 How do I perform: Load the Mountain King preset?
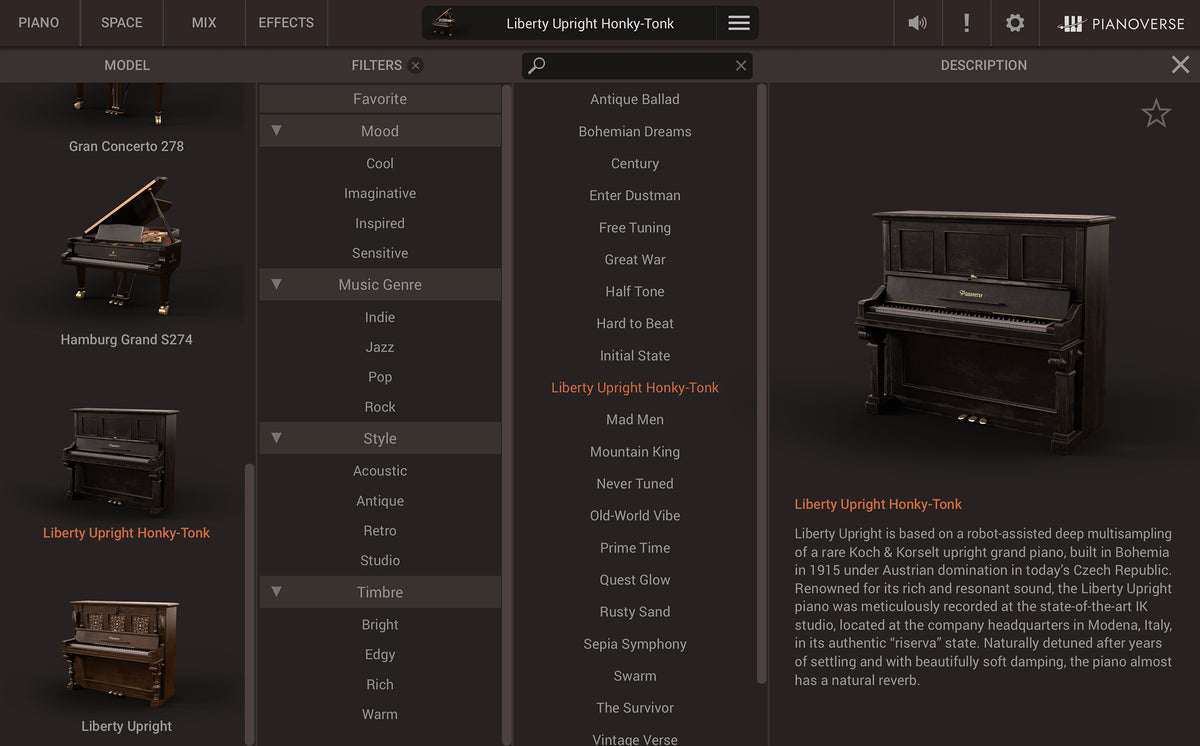(635, 452)
